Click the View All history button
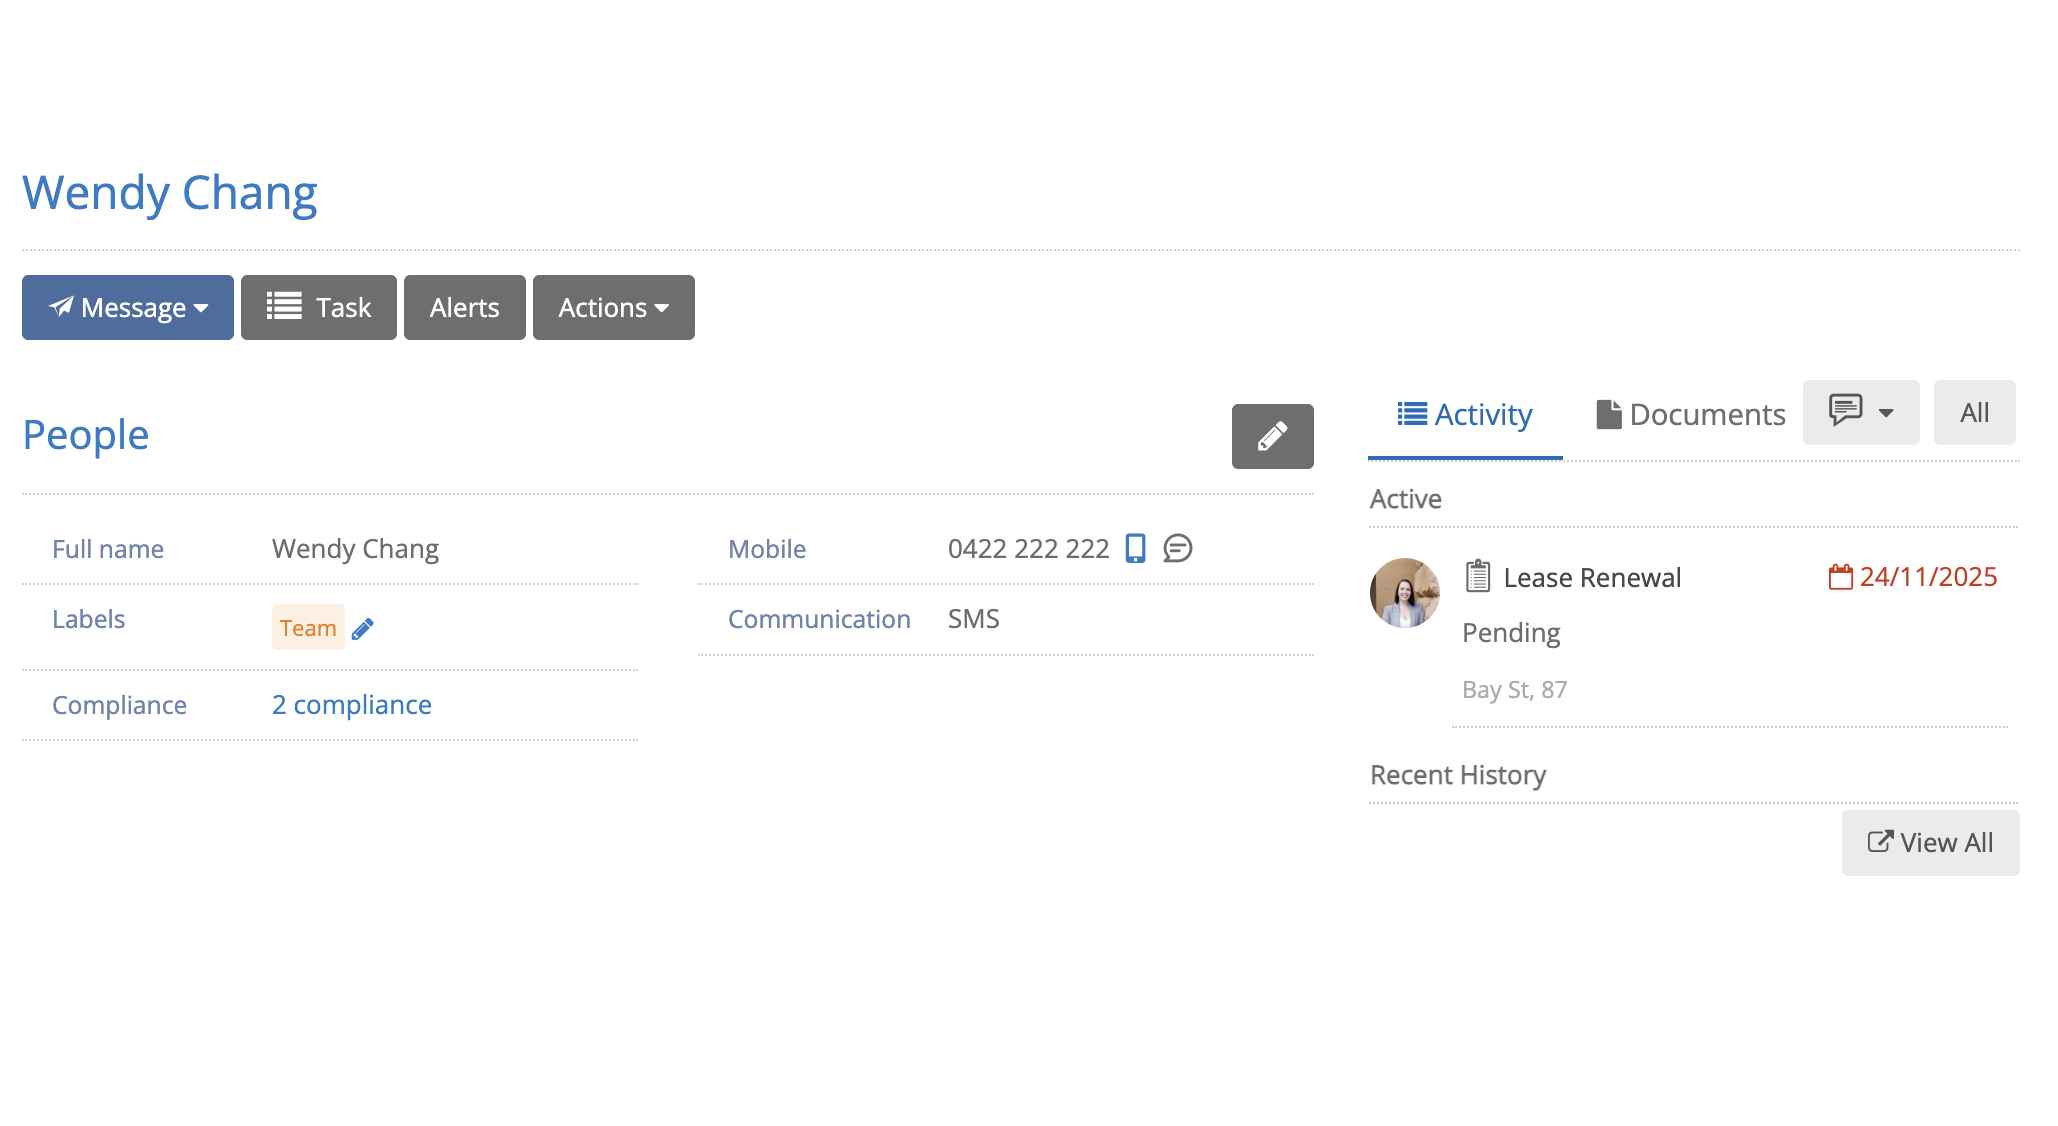Screen dimensions: 2058x1126 click(1931, 843)
